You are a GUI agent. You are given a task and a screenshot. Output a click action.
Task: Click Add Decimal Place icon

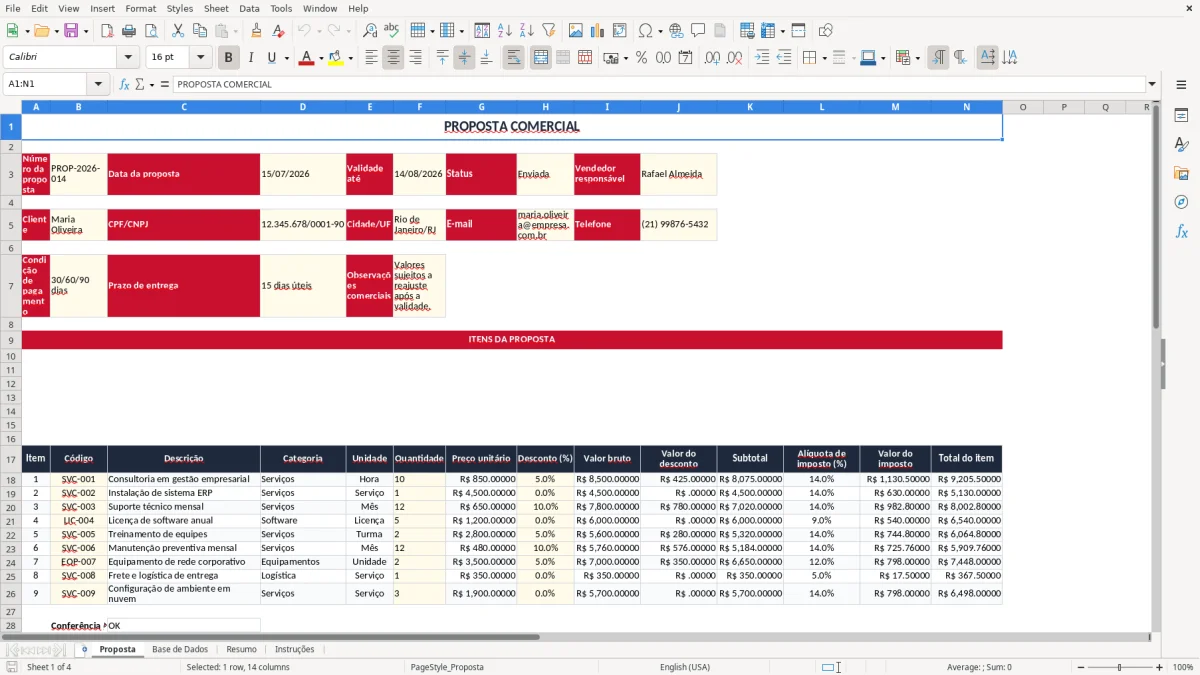point(712,58)
